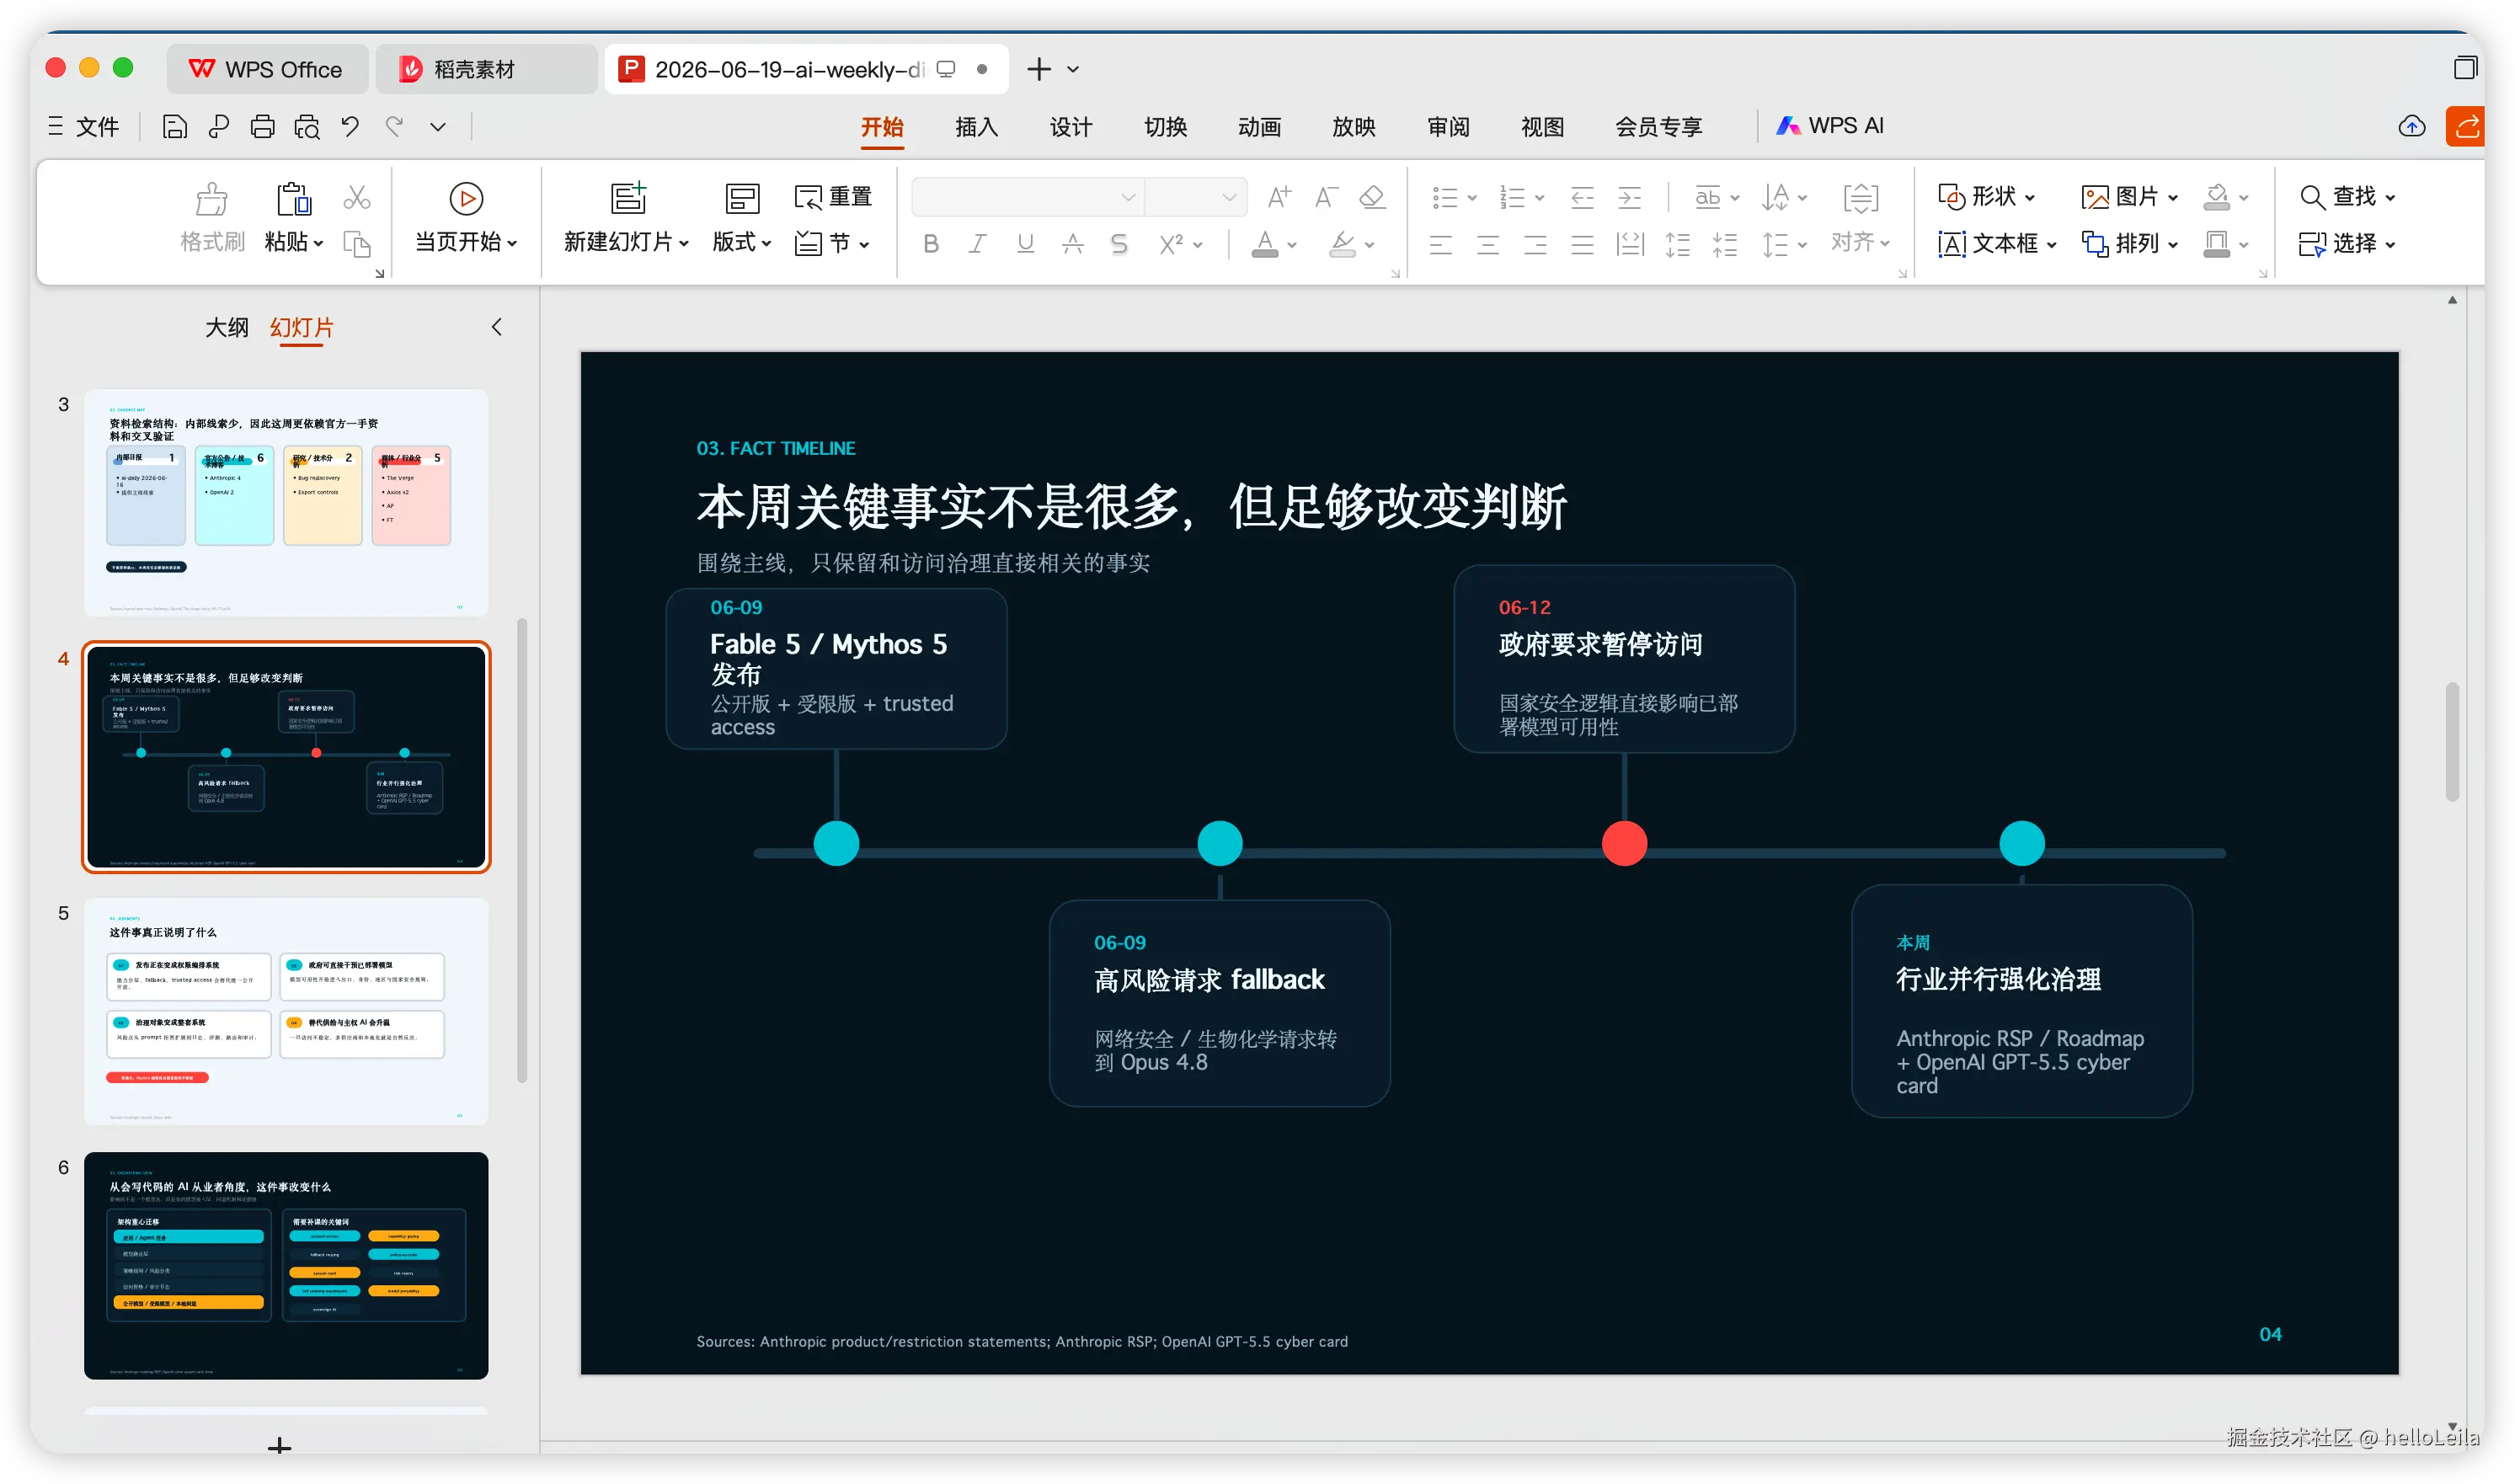Toggle Italic formatting
2515x1484 pixels.
[x=978, y=244]
